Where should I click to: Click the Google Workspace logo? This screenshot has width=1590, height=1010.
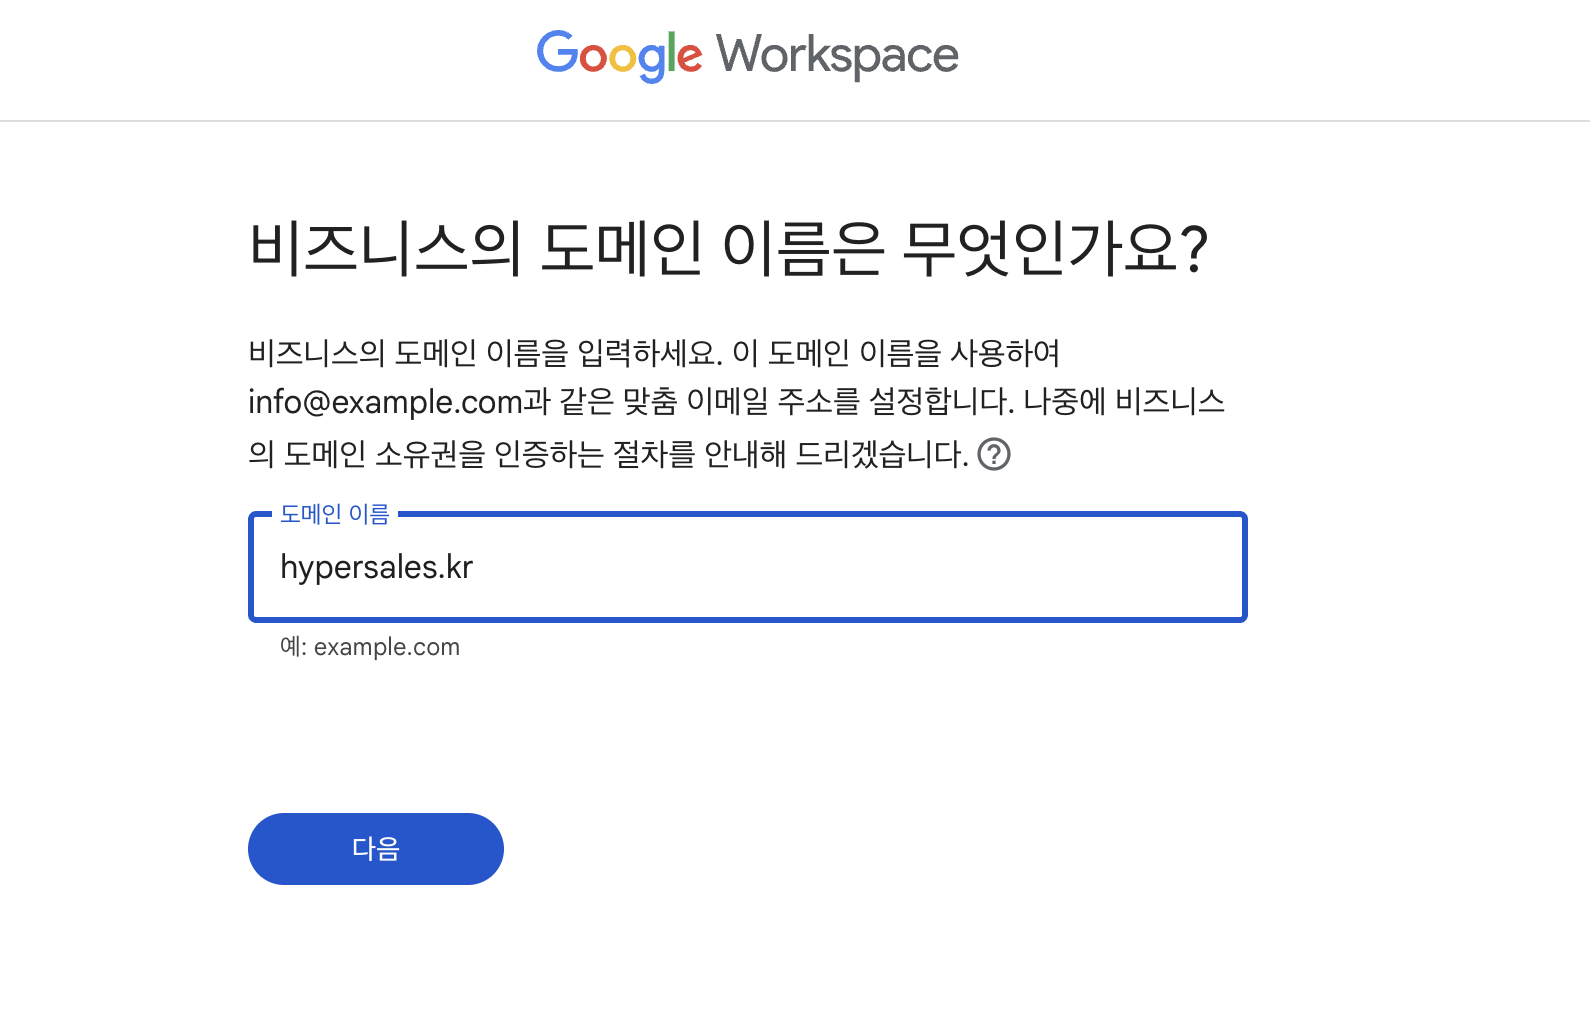click(x=747, y=55)
